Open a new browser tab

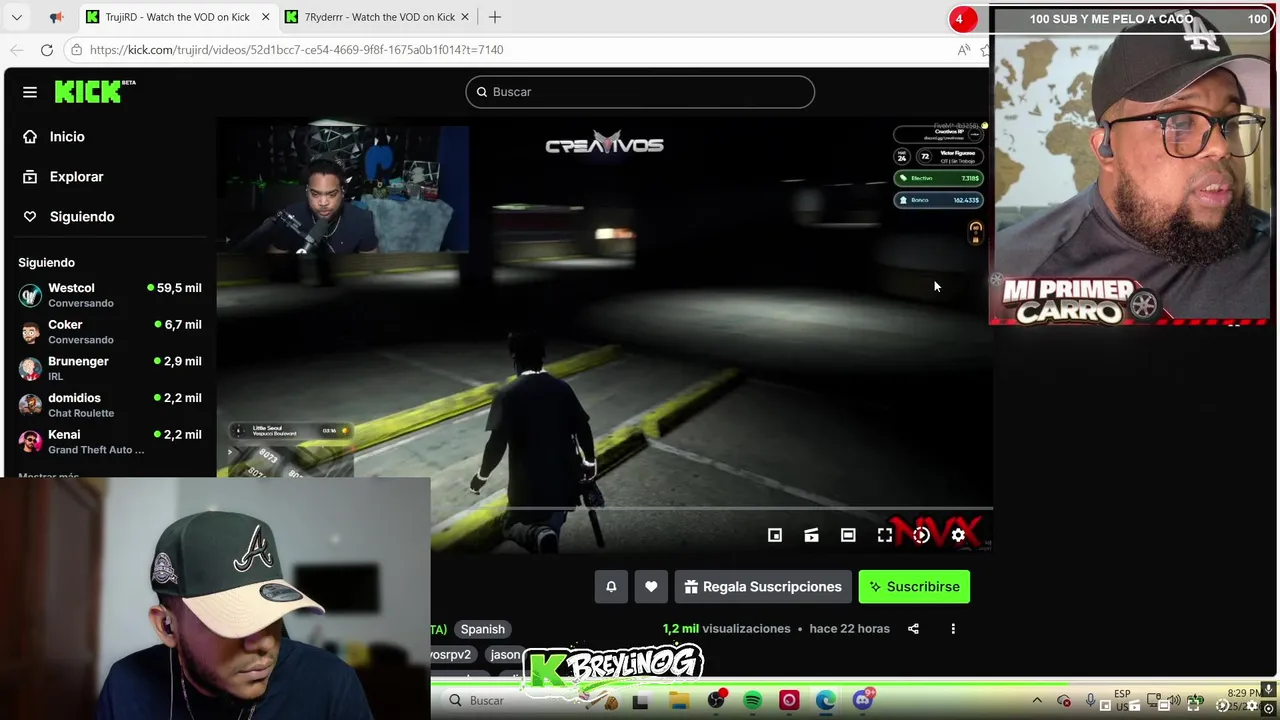click(x=495, y=17)
